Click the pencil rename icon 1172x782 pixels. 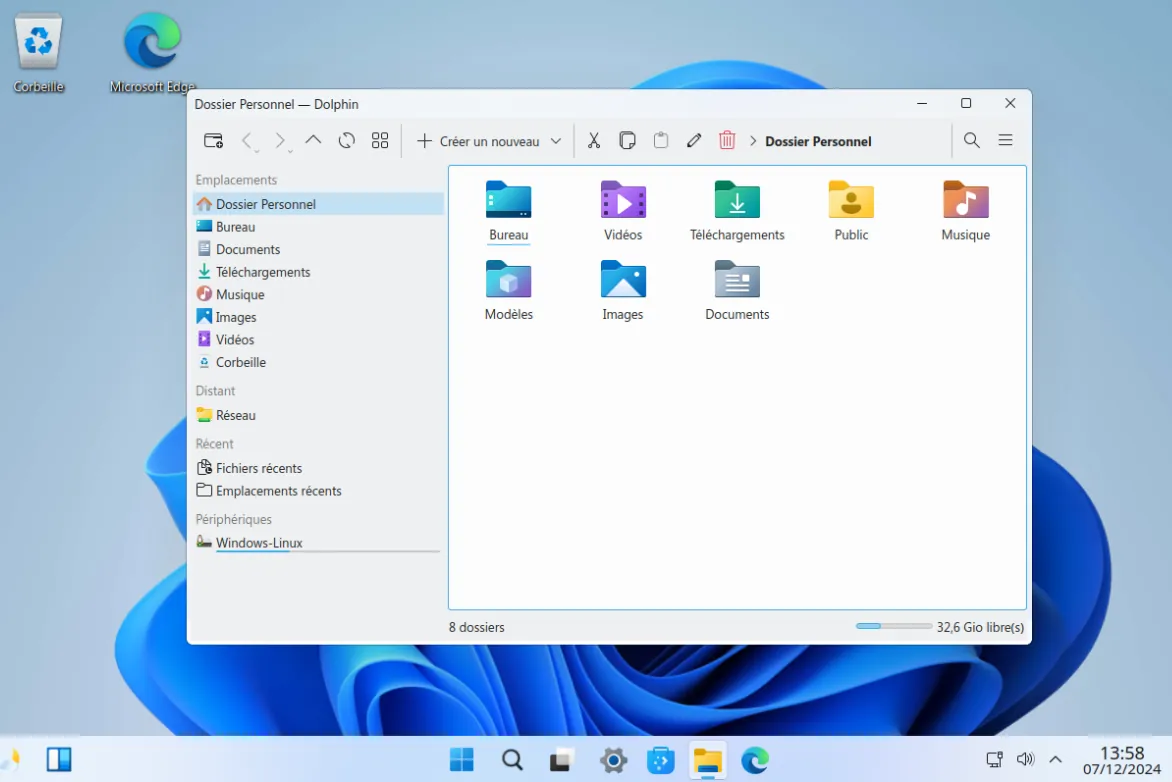click(x=694, y=141)
